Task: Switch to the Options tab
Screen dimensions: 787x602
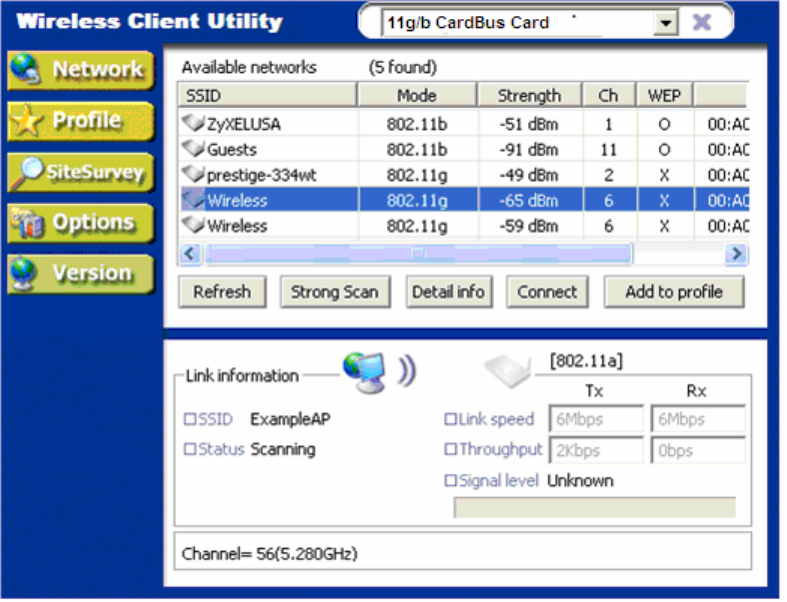Action: tap(81, 223)
